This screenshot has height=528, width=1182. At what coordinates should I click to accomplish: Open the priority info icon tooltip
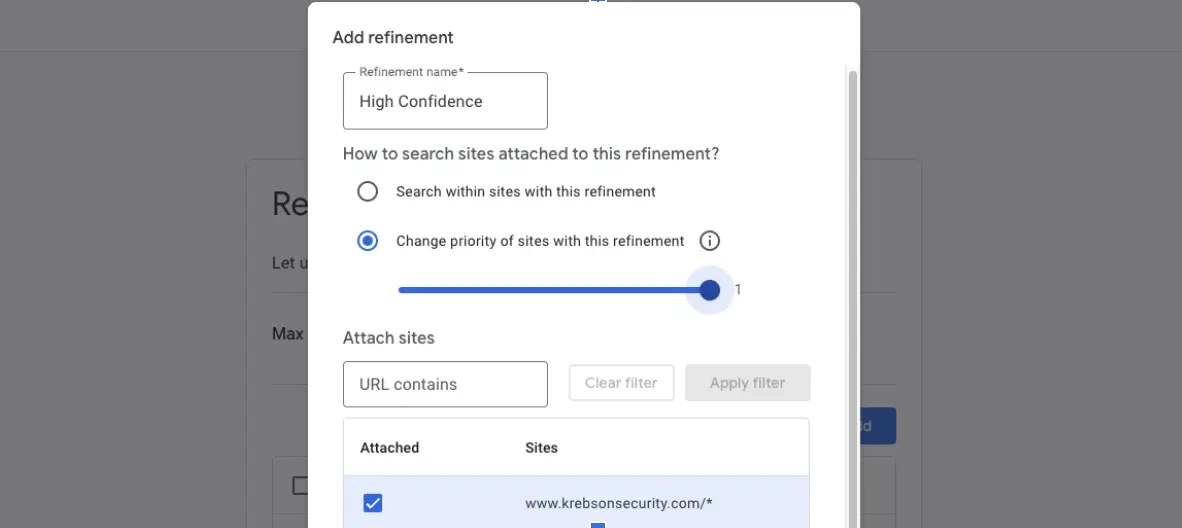[709, 241]
